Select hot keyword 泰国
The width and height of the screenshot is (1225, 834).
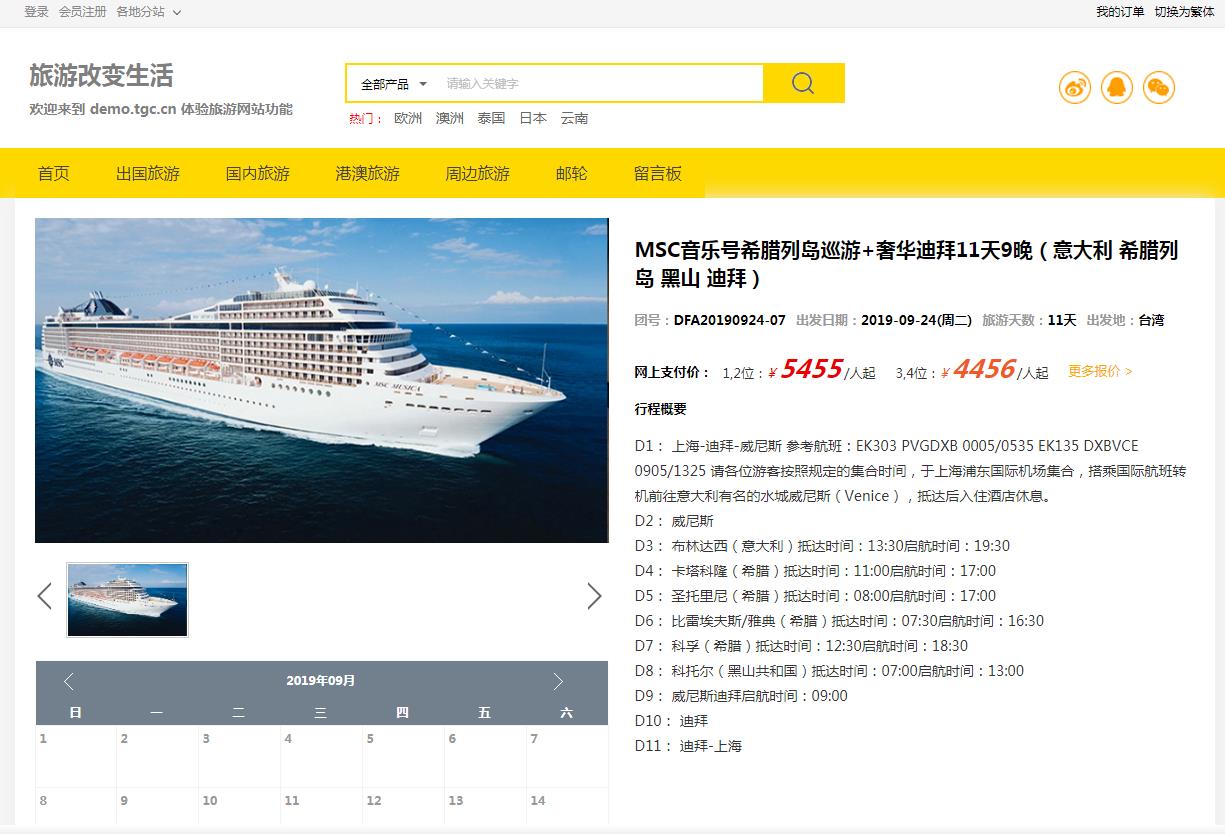point(491,118)
